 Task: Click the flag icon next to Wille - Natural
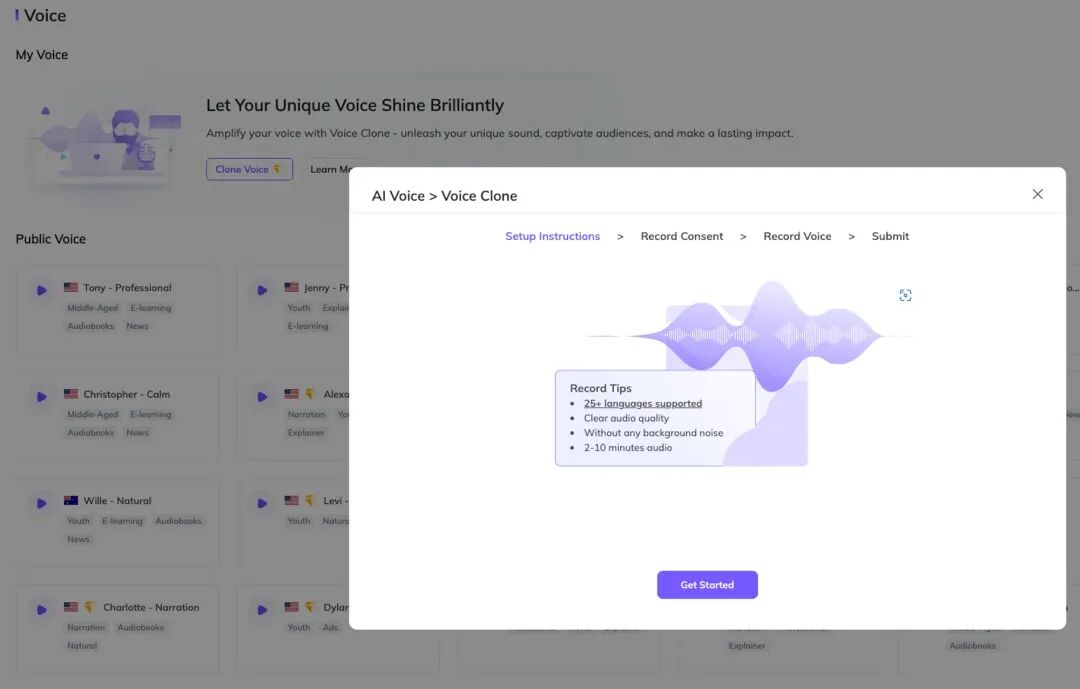point(71,500)
